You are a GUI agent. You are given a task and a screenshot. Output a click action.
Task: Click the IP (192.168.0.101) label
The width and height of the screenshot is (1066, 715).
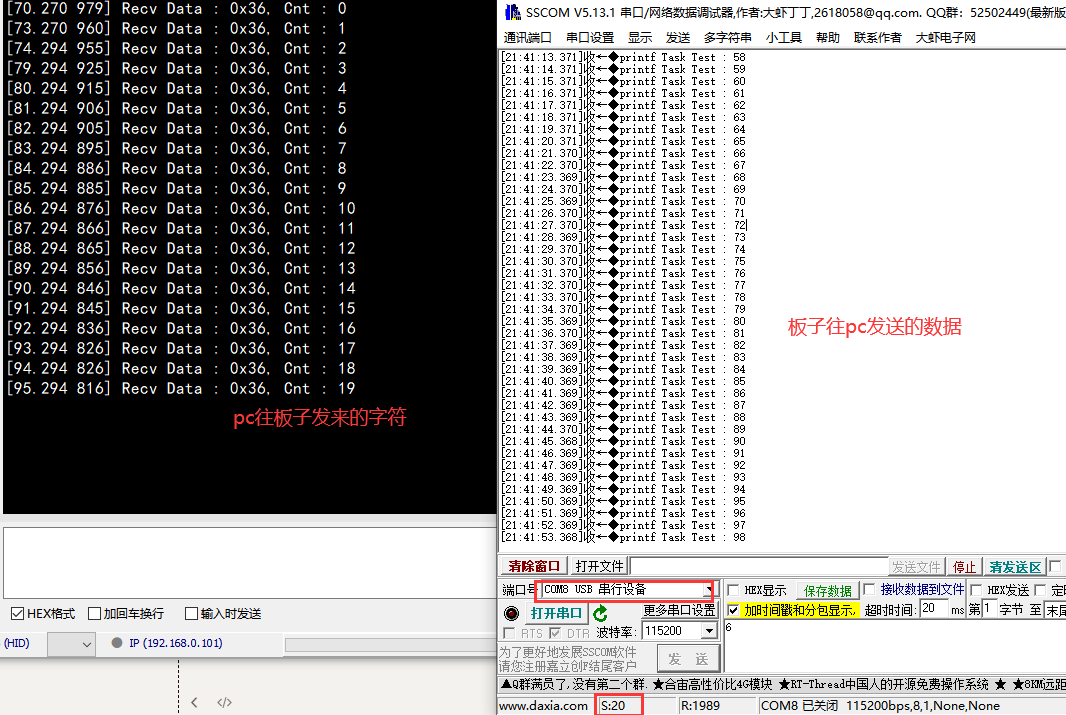175,643
